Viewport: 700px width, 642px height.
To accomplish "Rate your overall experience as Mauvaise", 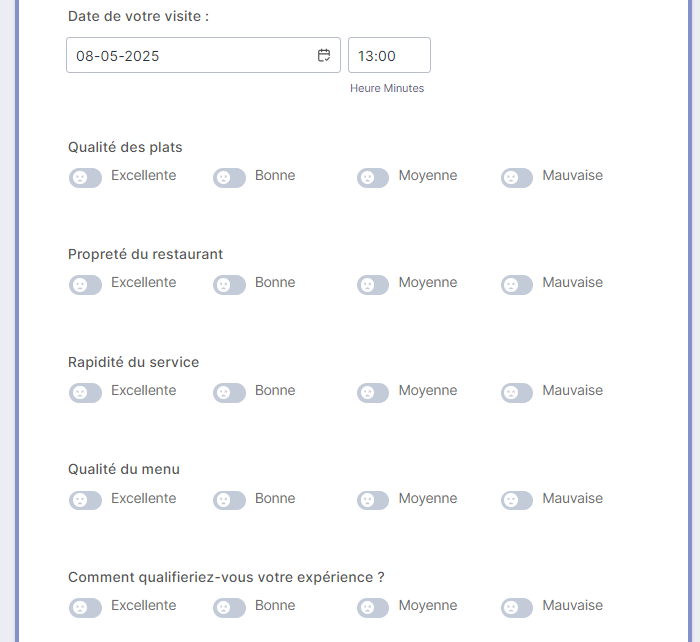I will [x=518, y=607].
